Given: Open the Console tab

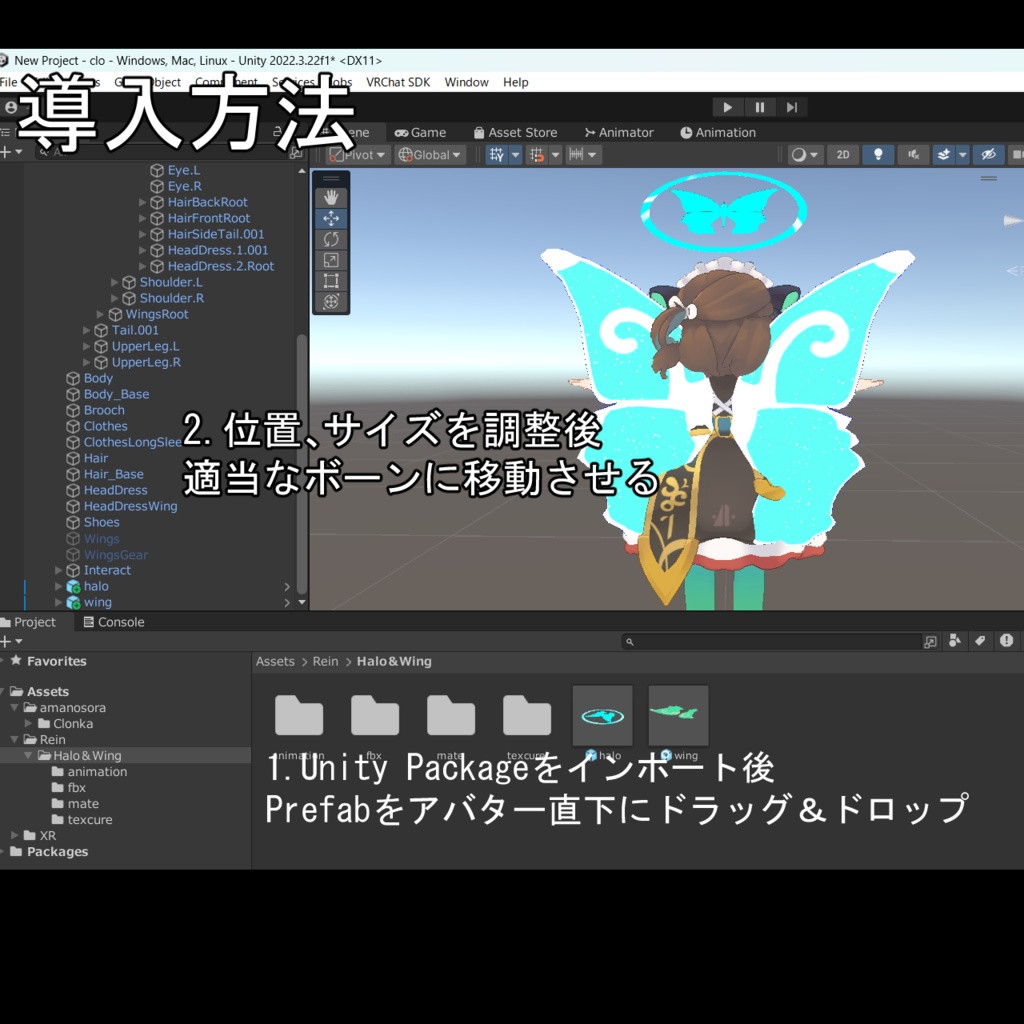Looking at the screenshot, I should coord(114,622).
